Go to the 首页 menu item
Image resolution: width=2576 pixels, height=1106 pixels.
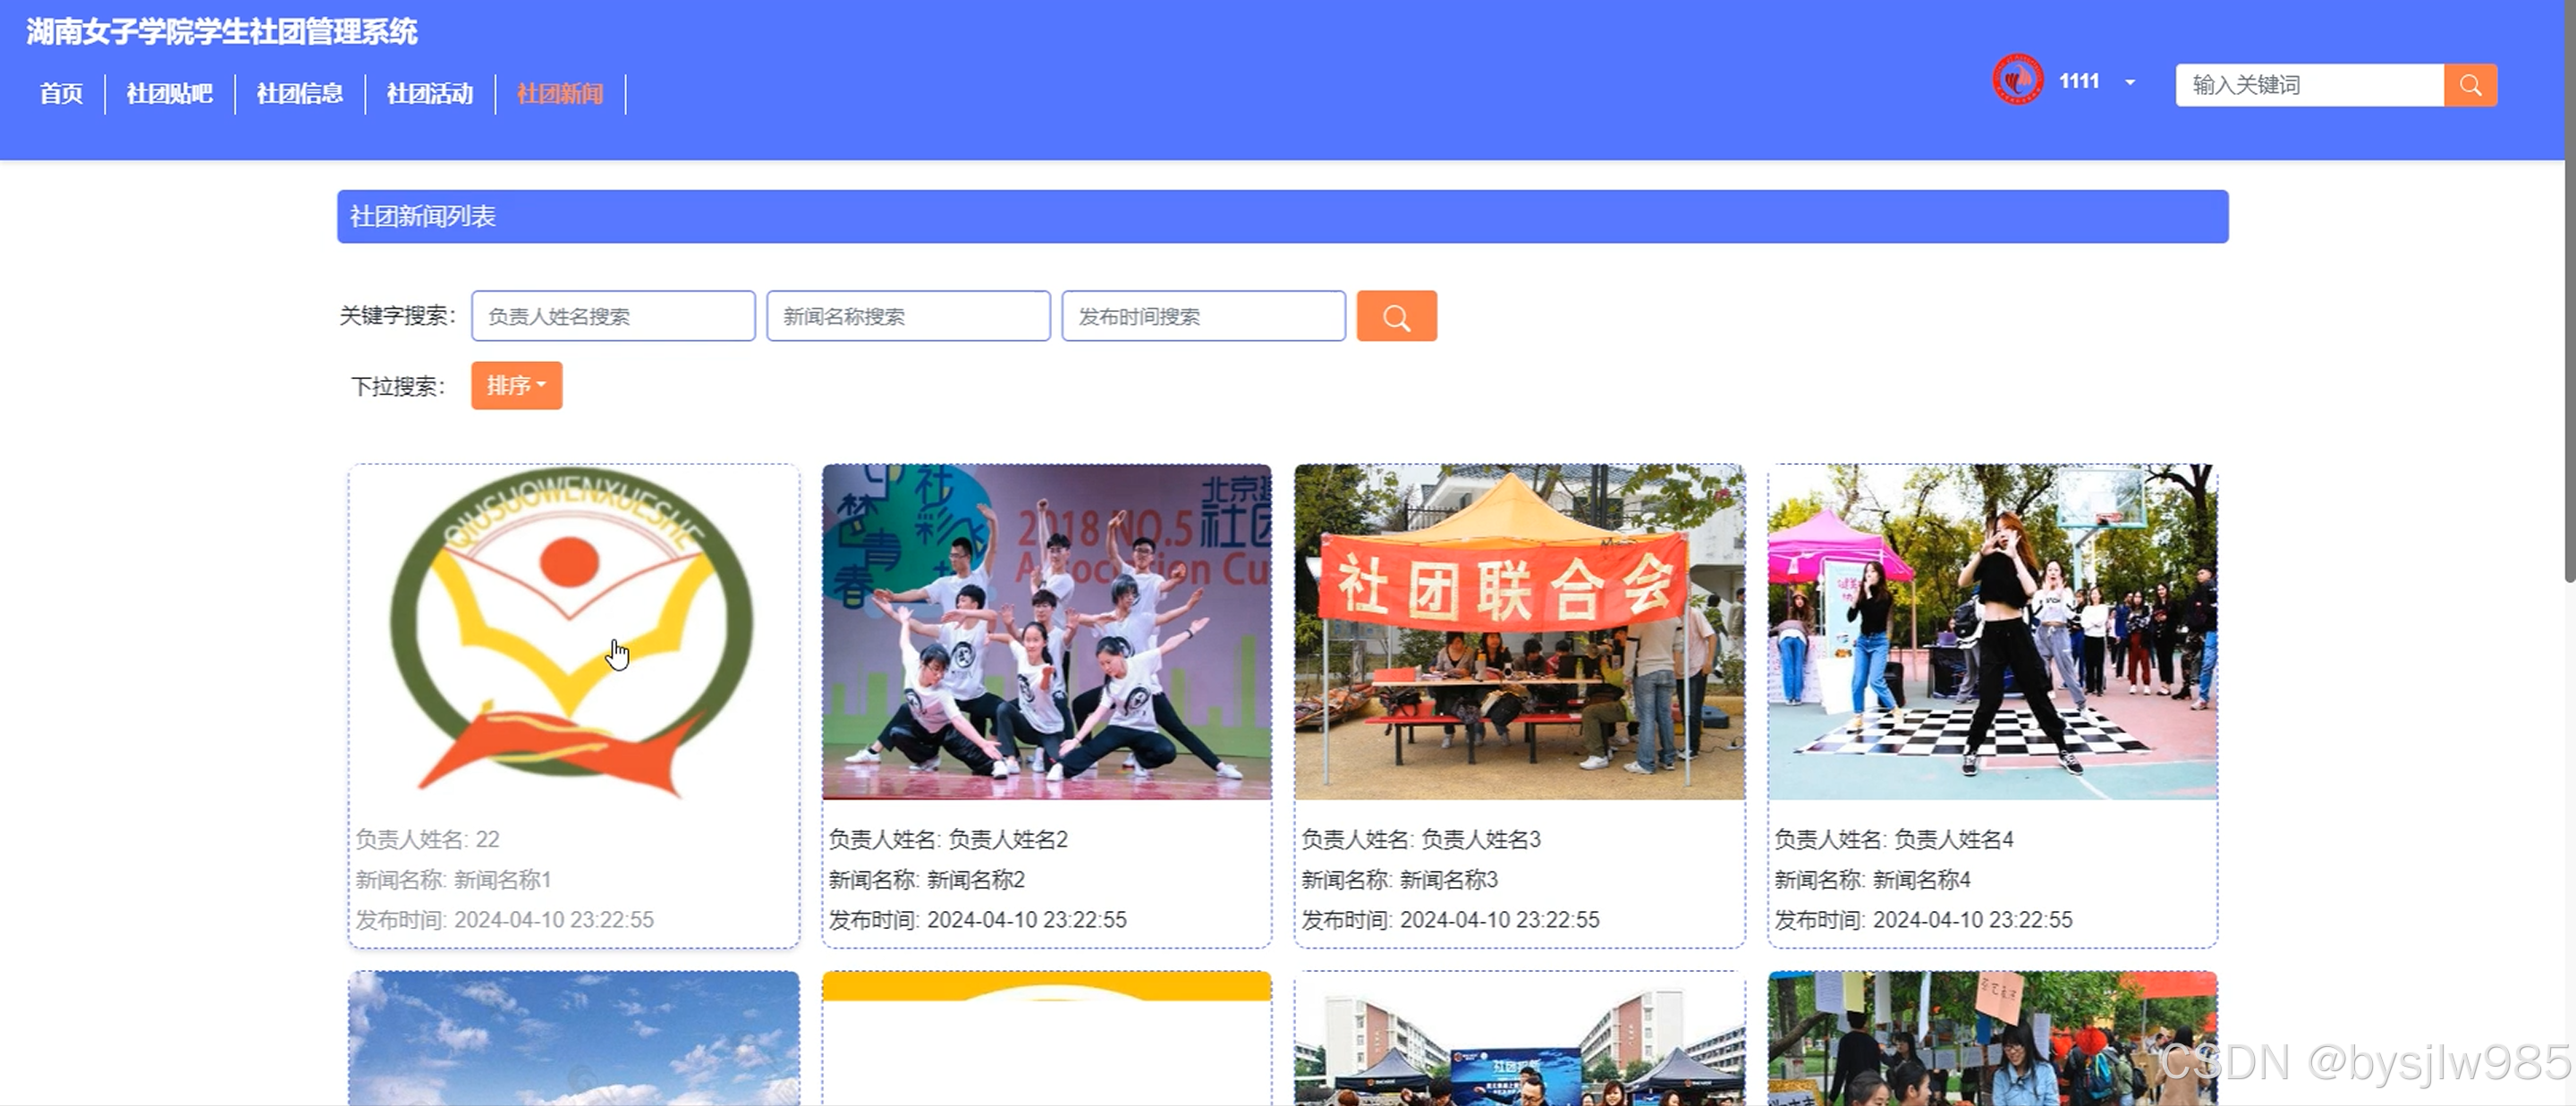61,94
